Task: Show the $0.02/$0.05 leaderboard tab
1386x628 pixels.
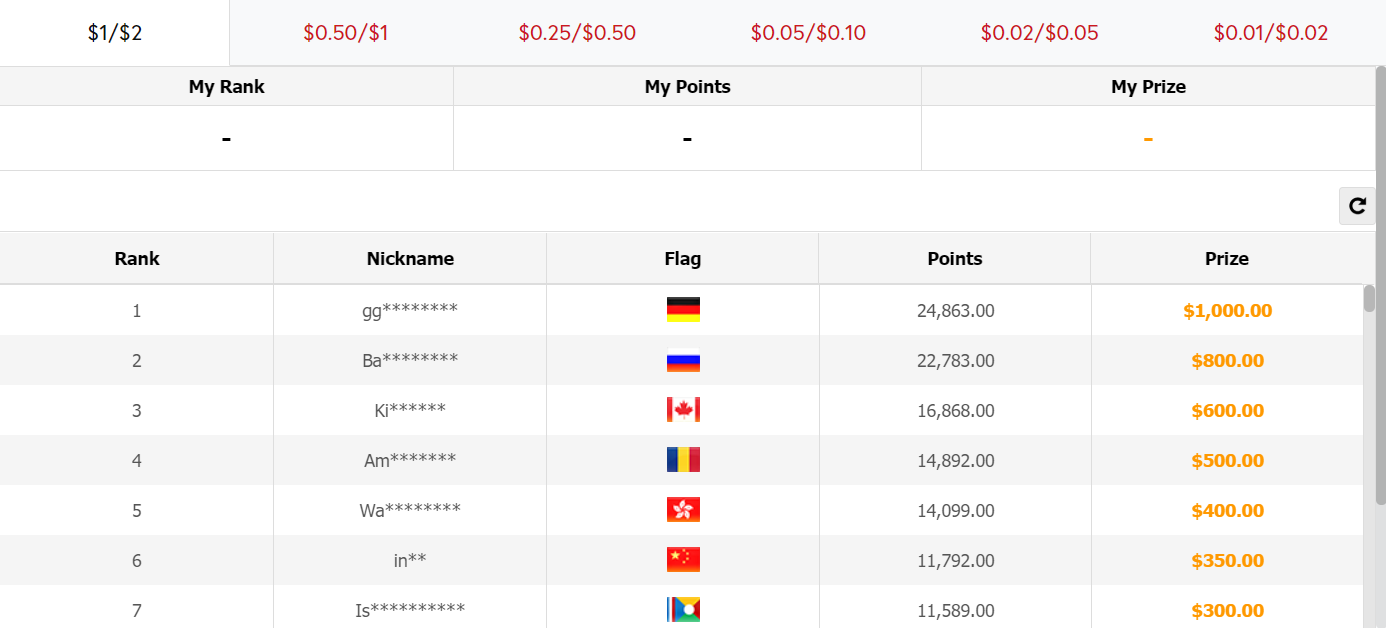Action: tap(1039, 33)
